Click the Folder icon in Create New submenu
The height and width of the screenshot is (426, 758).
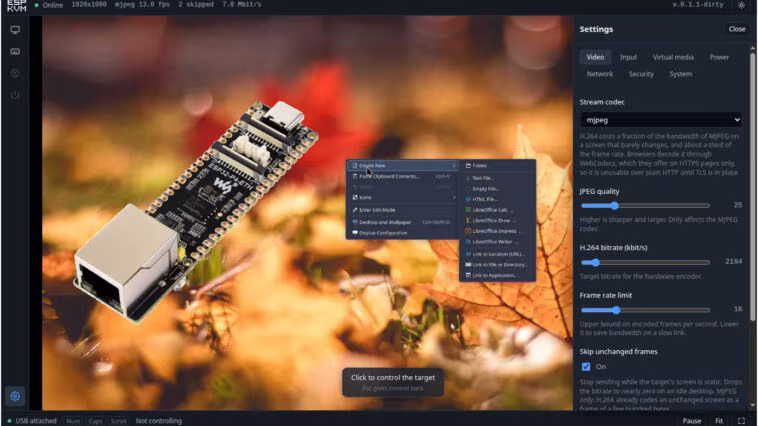(468, 165)
